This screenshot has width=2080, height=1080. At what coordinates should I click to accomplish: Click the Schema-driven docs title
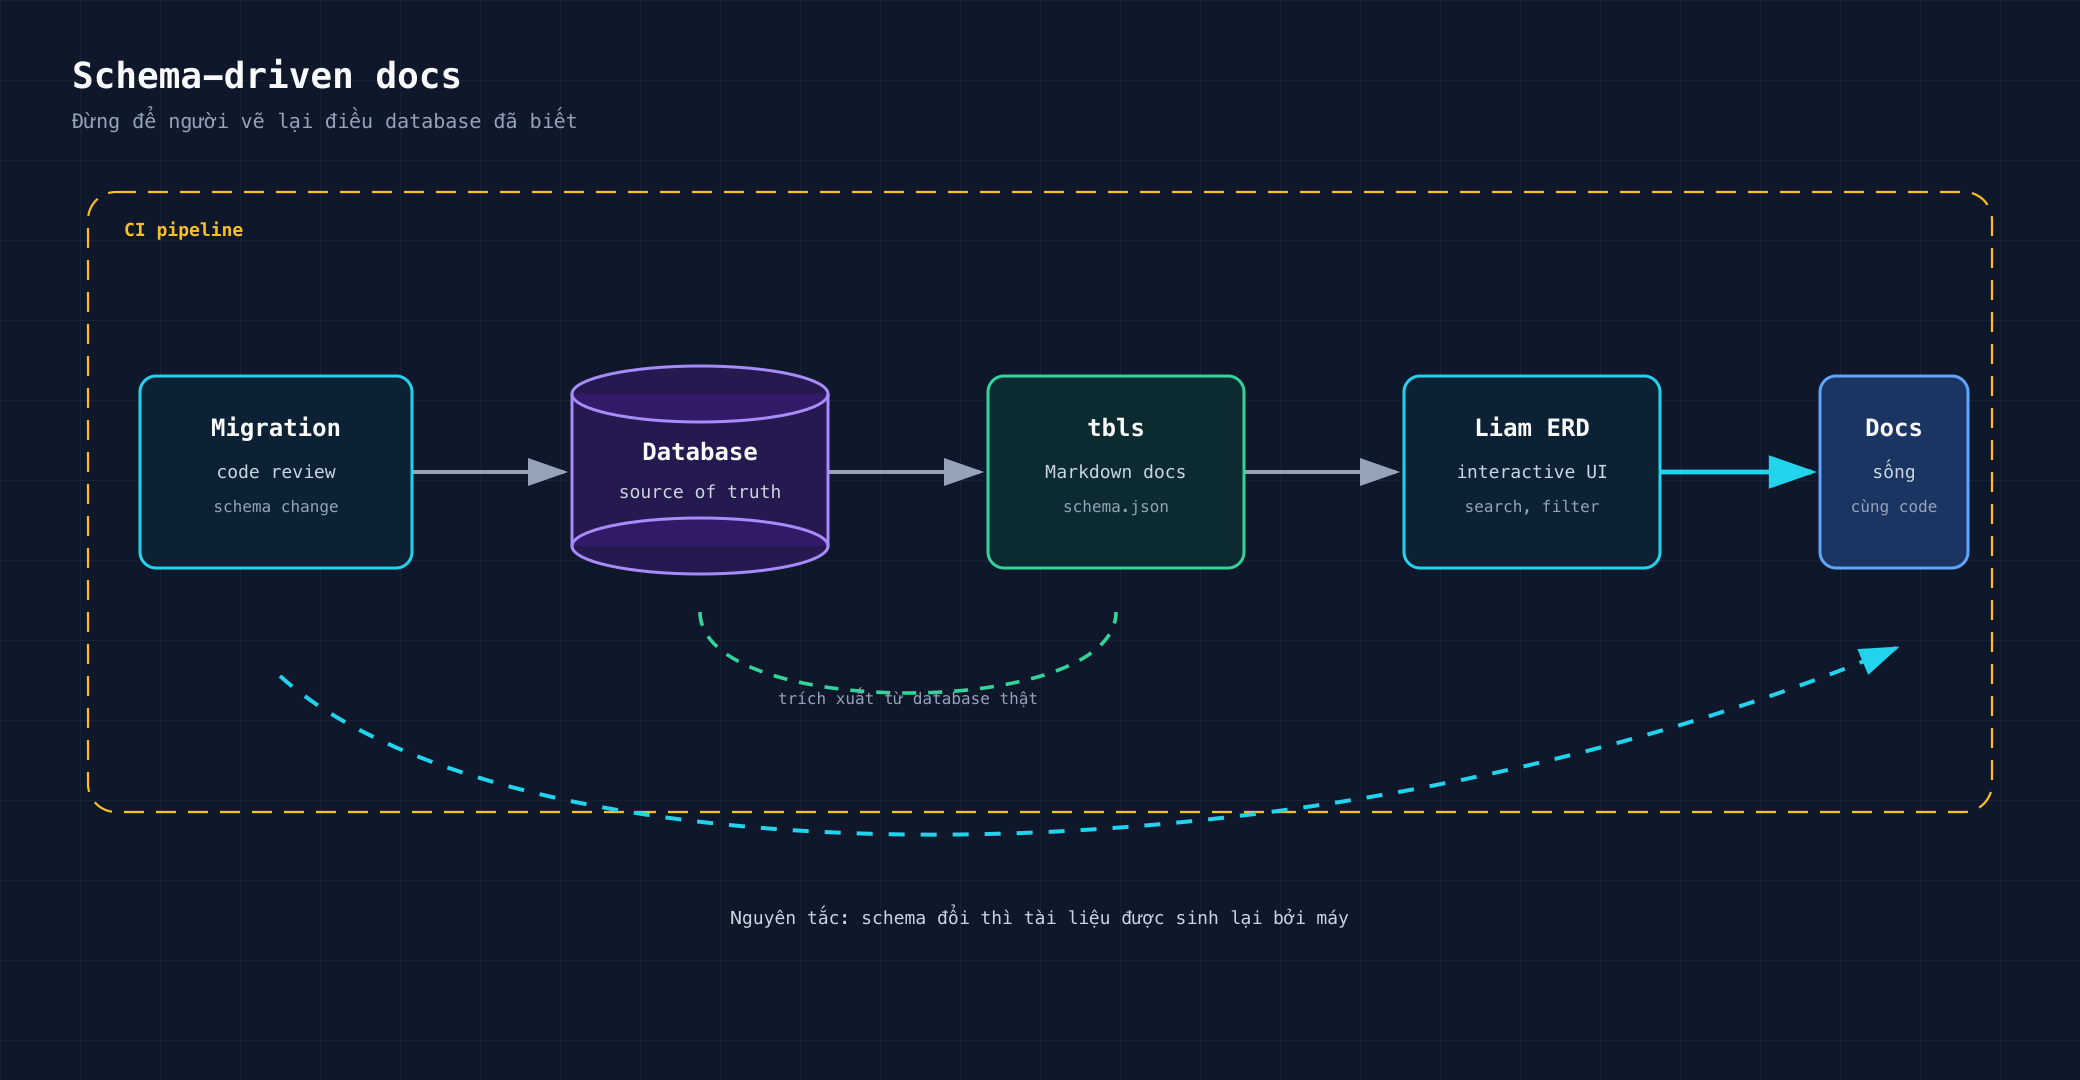pyautogui.click(x=266, y=76)
